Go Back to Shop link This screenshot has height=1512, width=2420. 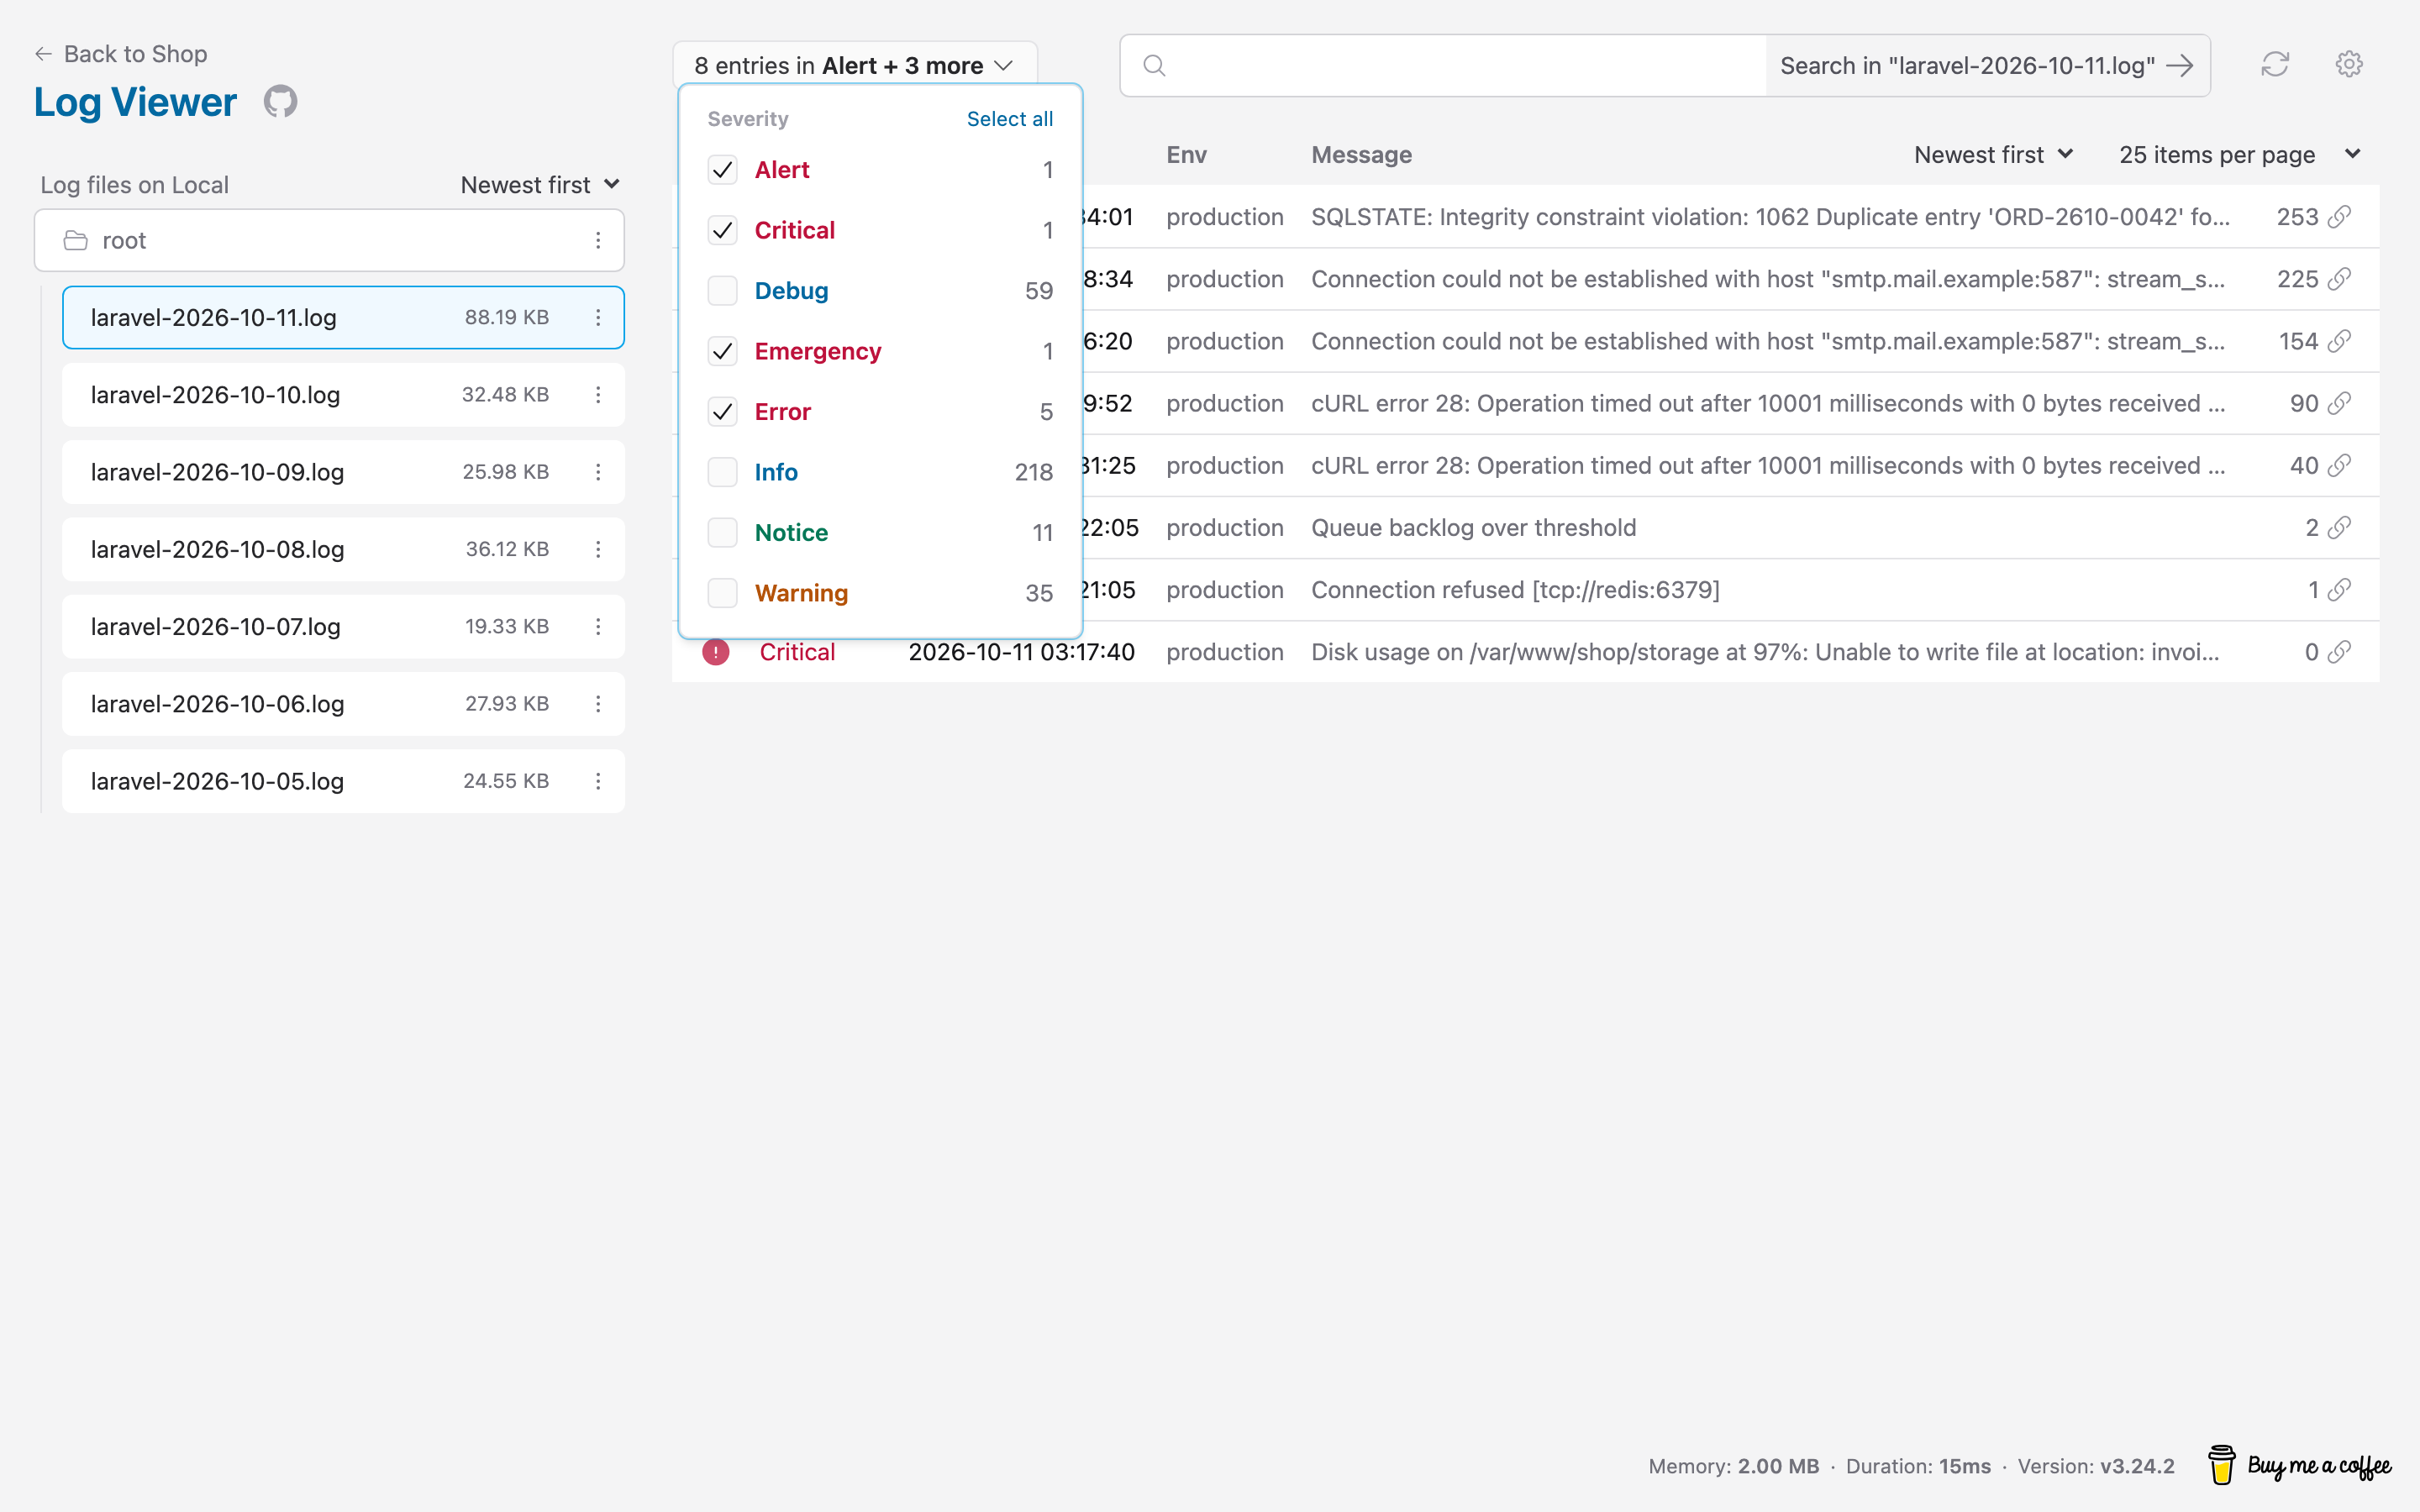[x=121, y=54]
